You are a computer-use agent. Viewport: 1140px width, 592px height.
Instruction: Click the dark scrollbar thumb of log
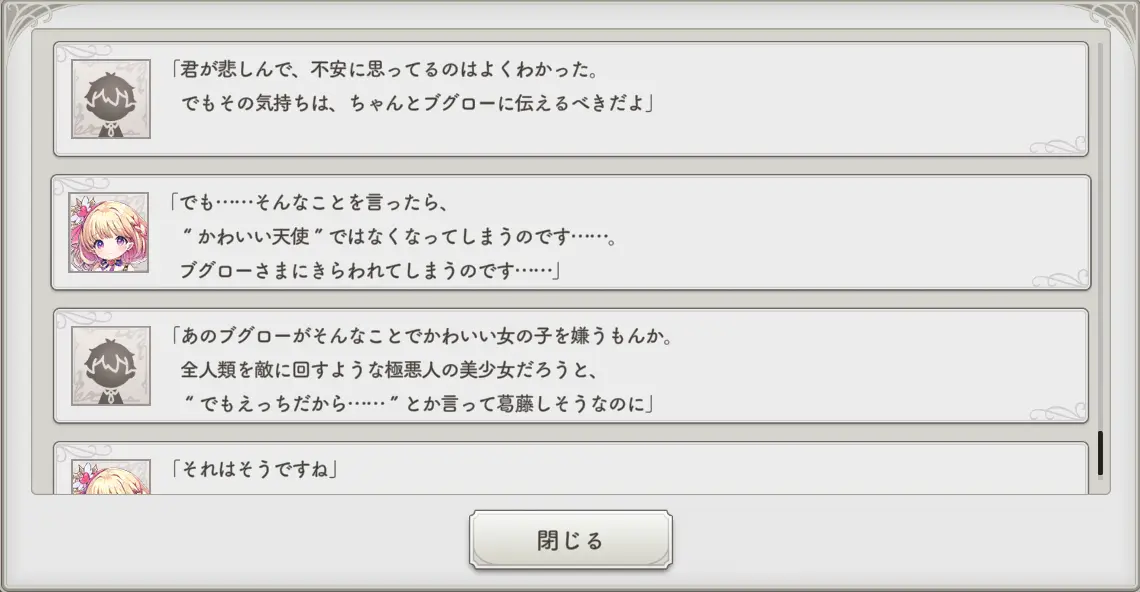click(1100, 453)
